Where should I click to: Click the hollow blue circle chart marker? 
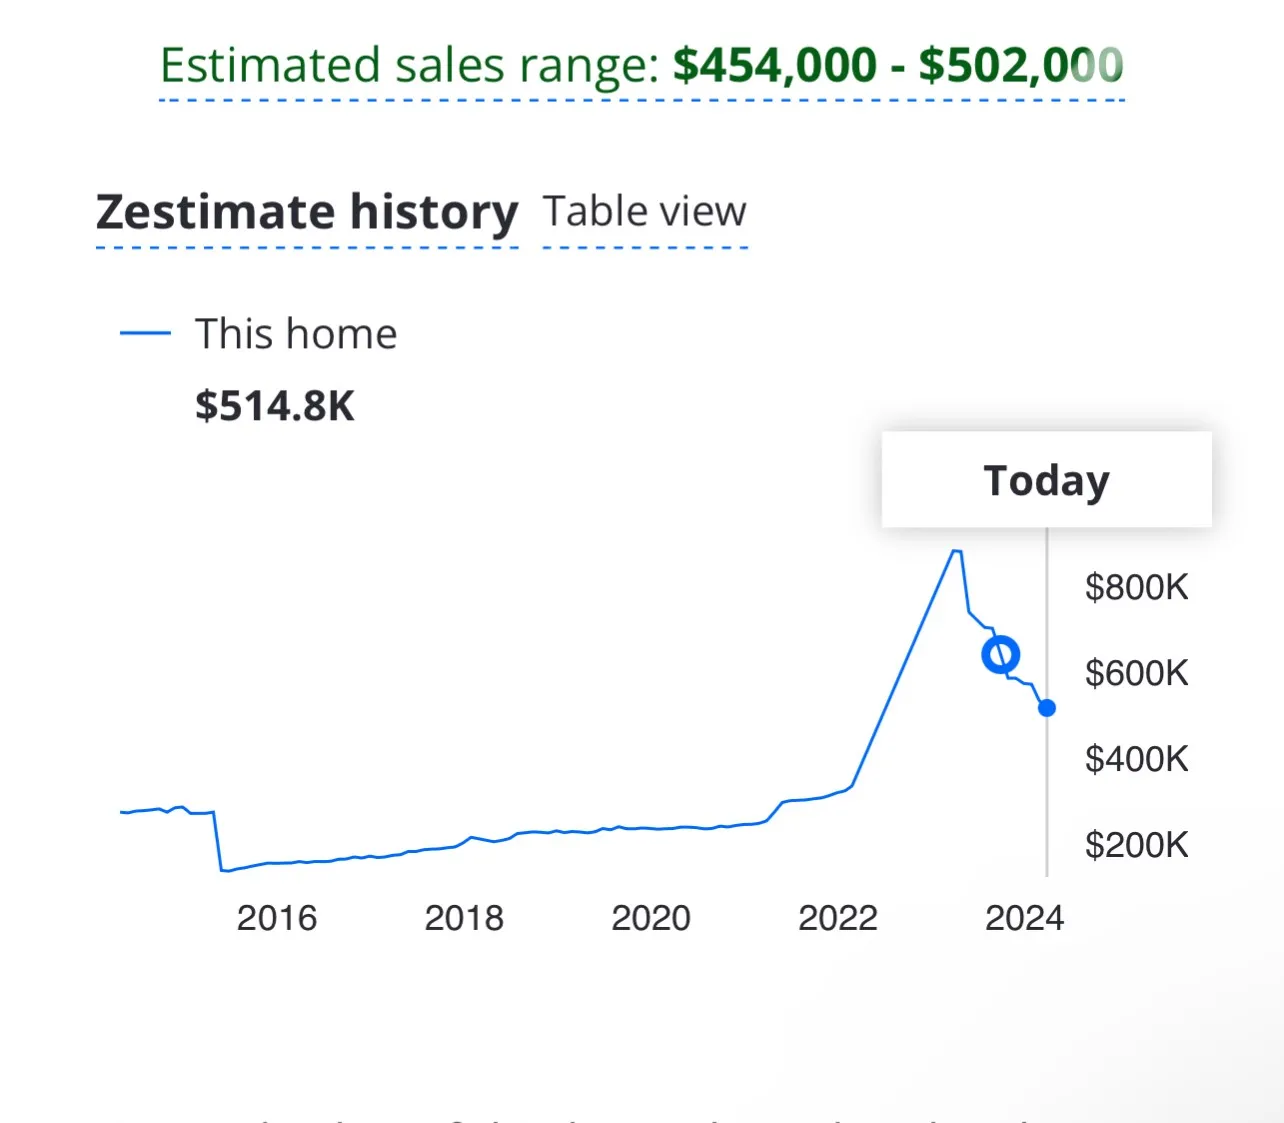(x=1000, y=655)
